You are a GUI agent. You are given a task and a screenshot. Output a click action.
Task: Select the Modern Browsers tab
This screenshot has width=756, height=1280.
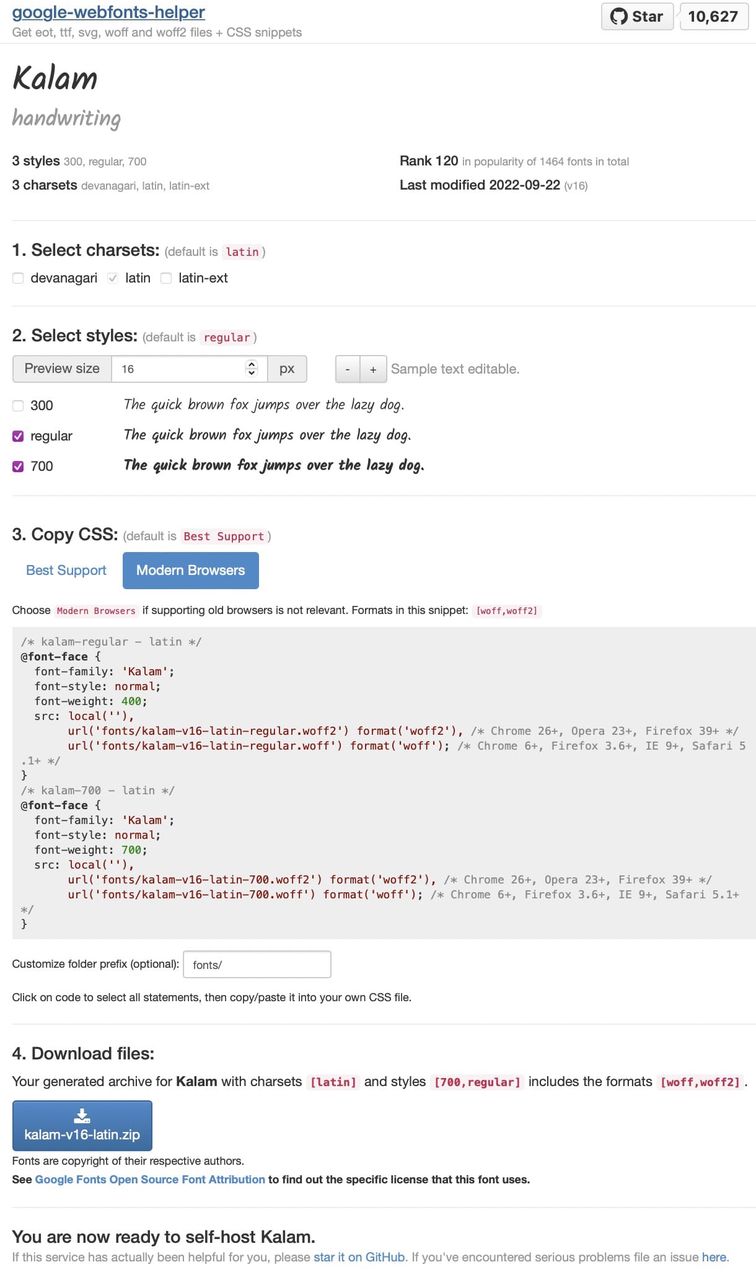[190, 570]
